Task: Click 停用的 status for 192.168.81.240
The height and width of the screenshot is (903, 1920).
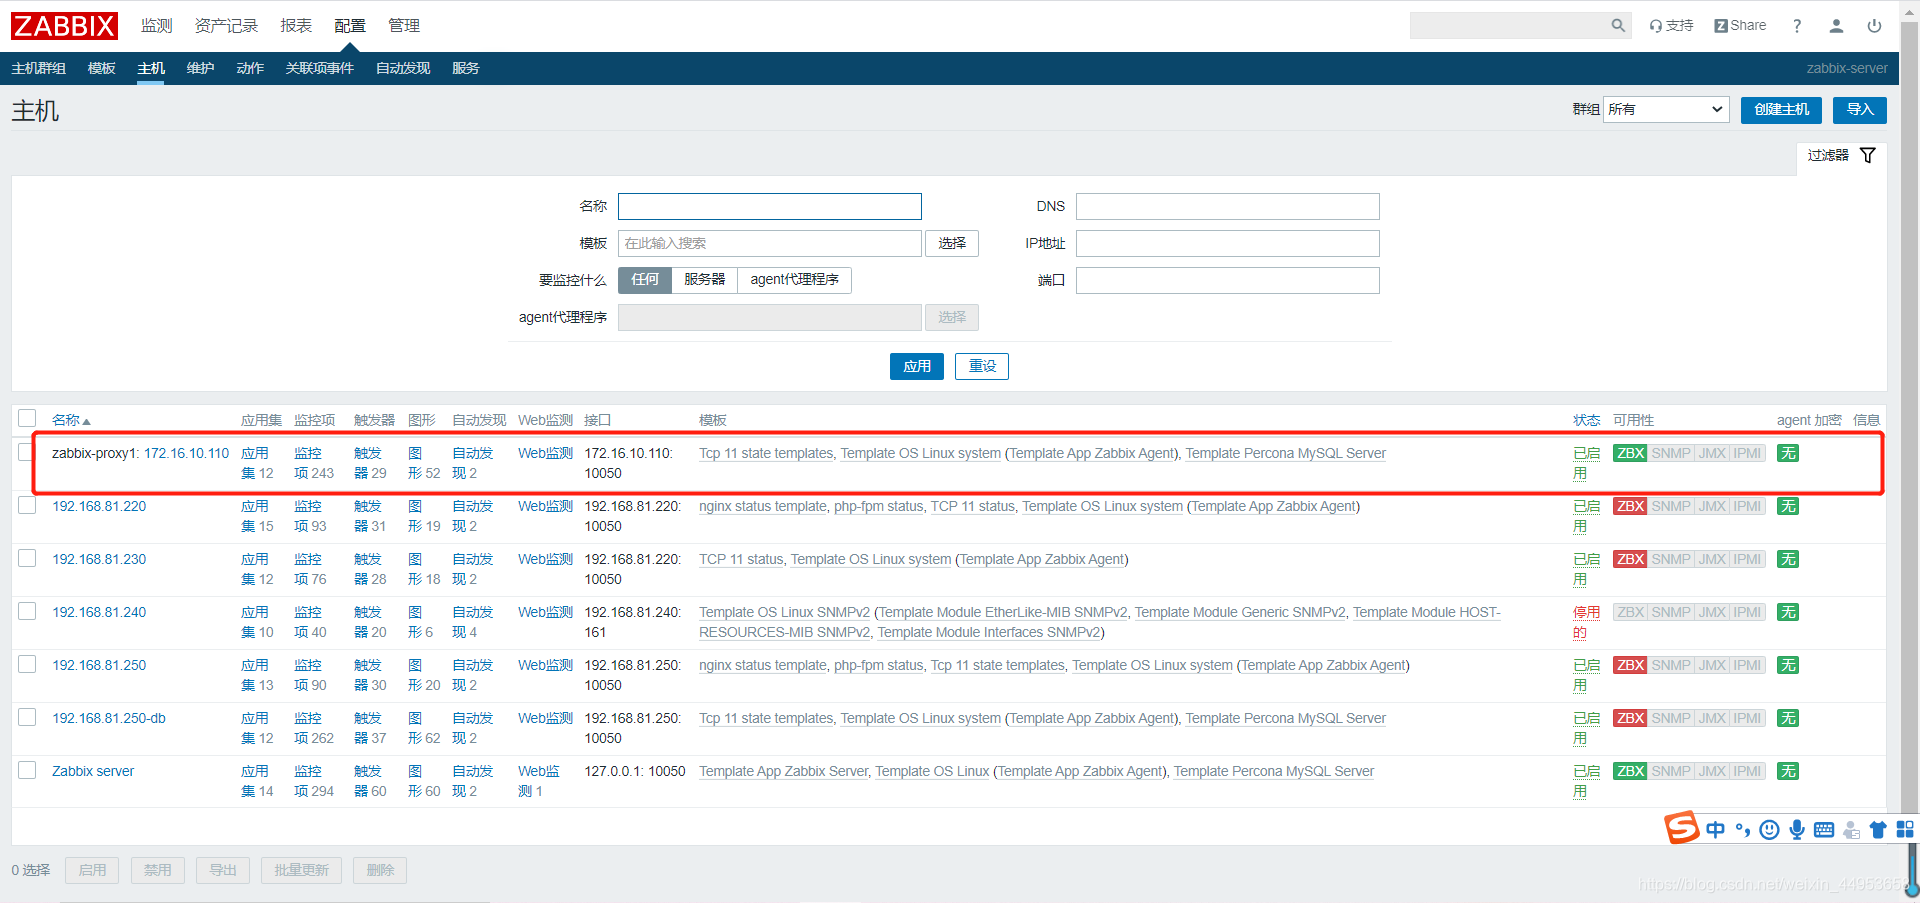Action: [x=1586, y=622]
